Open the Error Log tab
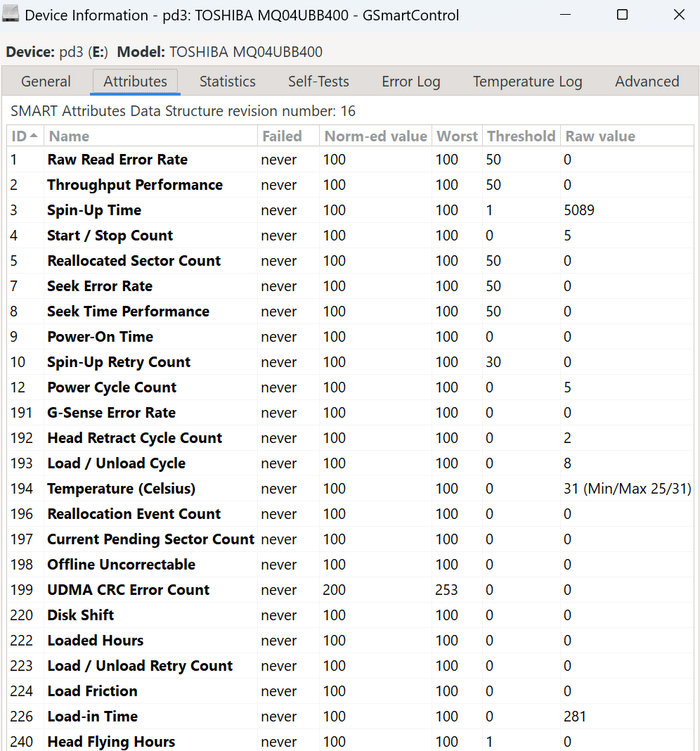The image size is (700, 751). 413,82
